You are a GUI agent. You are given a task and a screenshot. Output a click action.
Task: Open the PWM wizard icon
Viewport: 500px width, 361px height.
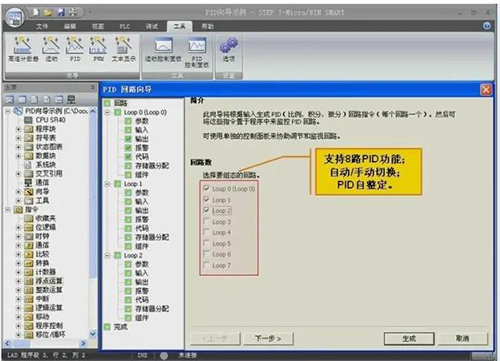coord(98,49)
